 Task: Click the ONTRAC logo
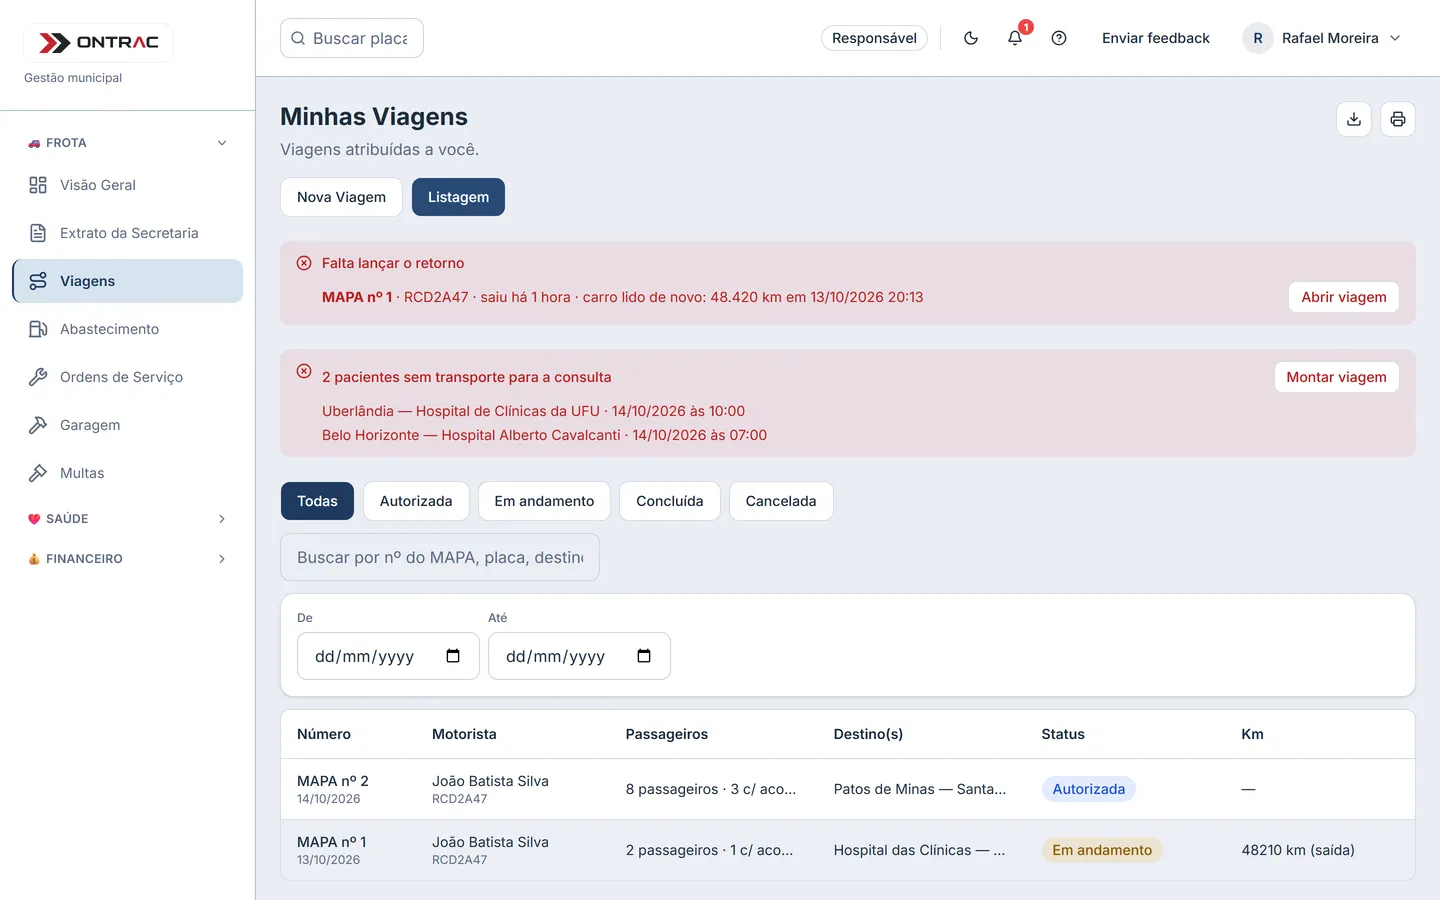[98, 42]
